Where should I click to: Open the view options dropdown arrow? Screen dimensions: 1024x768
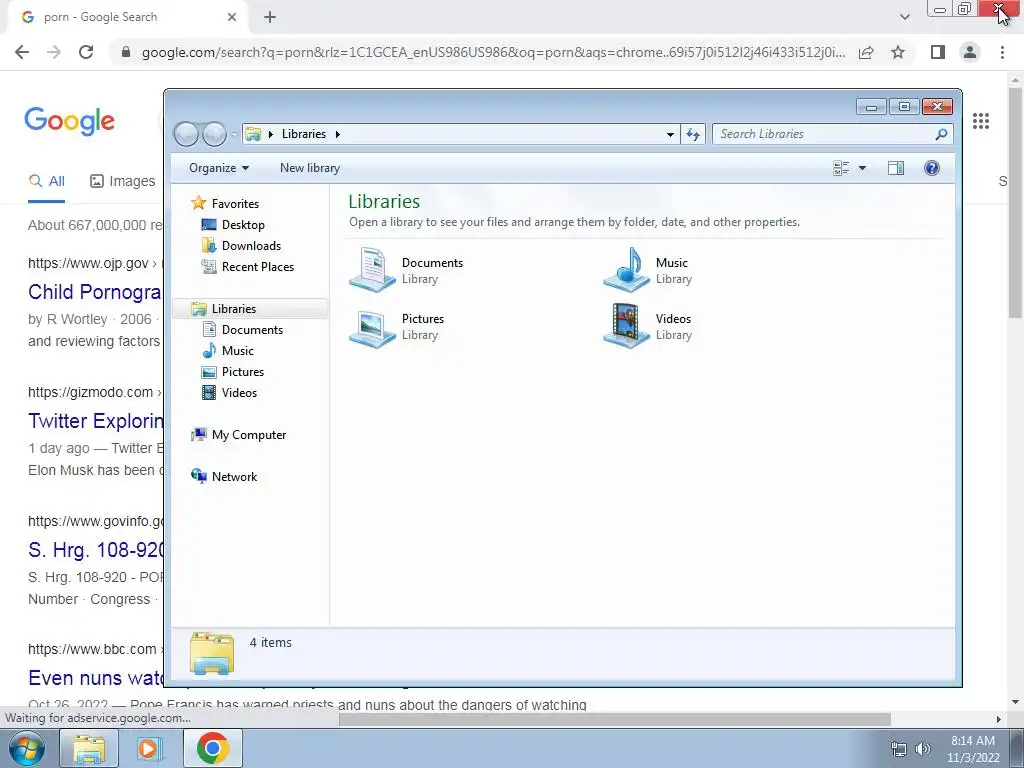click(x=862, y=168)
